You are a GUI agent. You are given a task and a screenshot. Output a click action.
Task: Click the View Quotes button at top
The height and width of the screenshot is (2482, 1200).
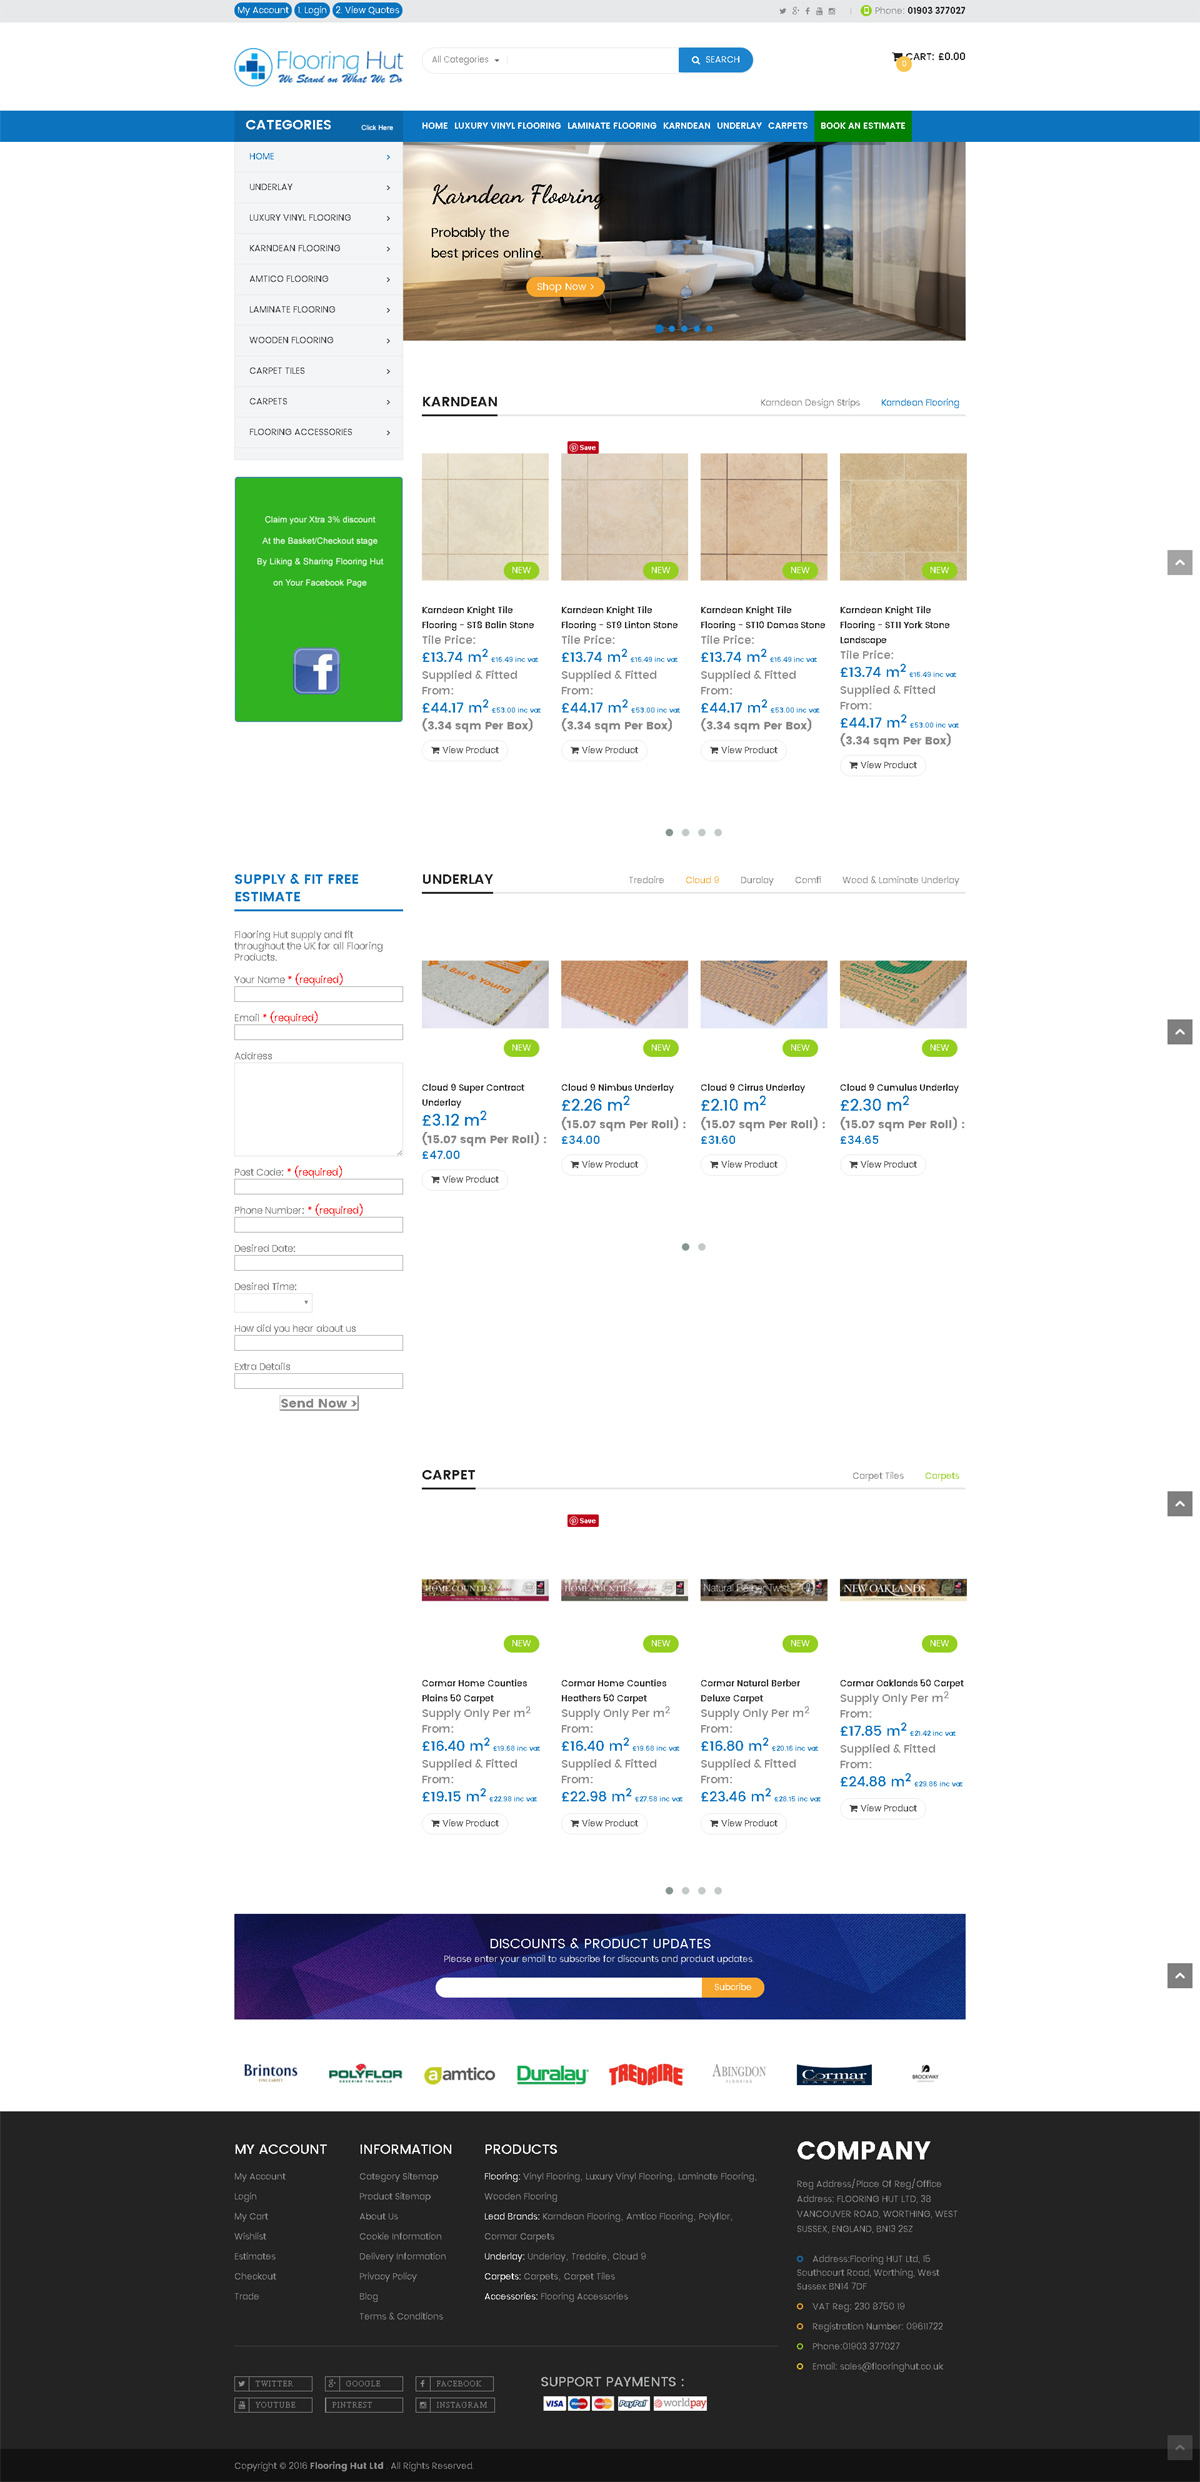pyautogui.click(x=368, y=10)
